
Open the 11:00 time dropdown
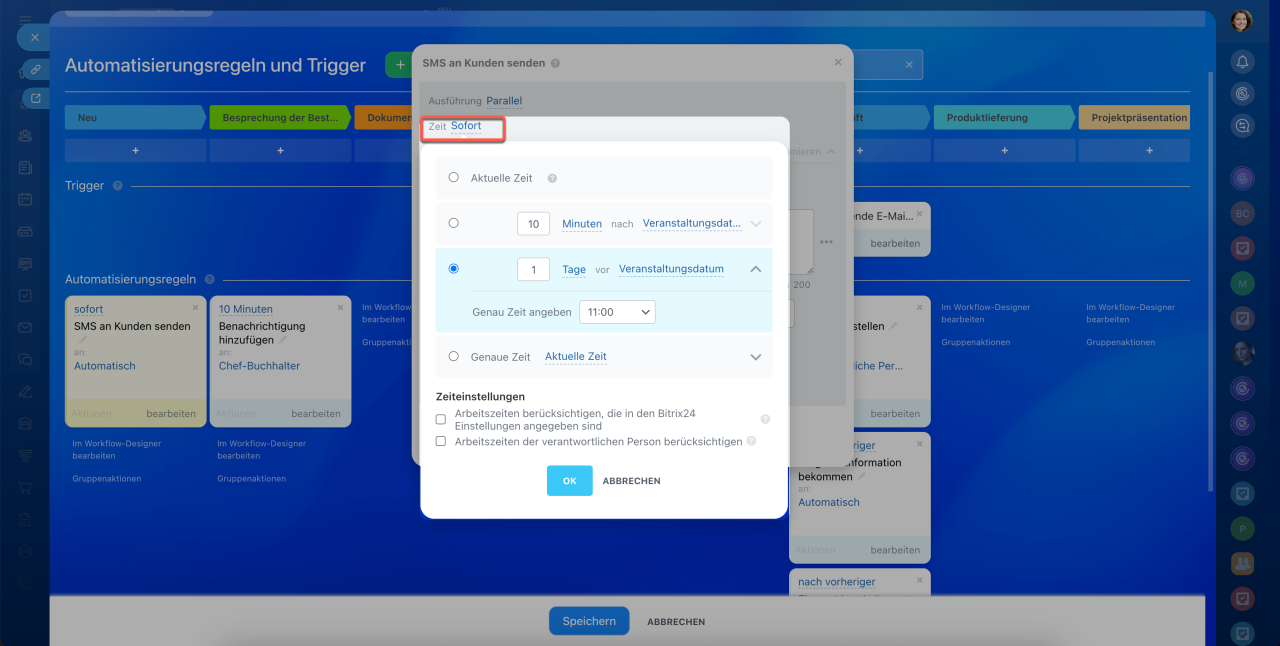click(617, 312)
